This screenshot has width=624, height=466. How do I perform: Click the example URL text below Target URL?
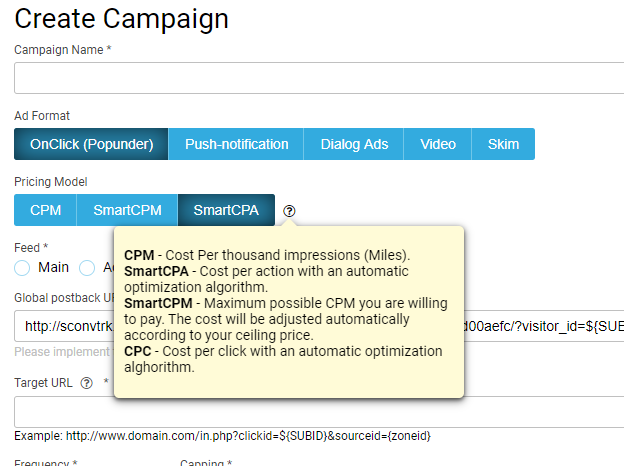[x=222, y=436]
